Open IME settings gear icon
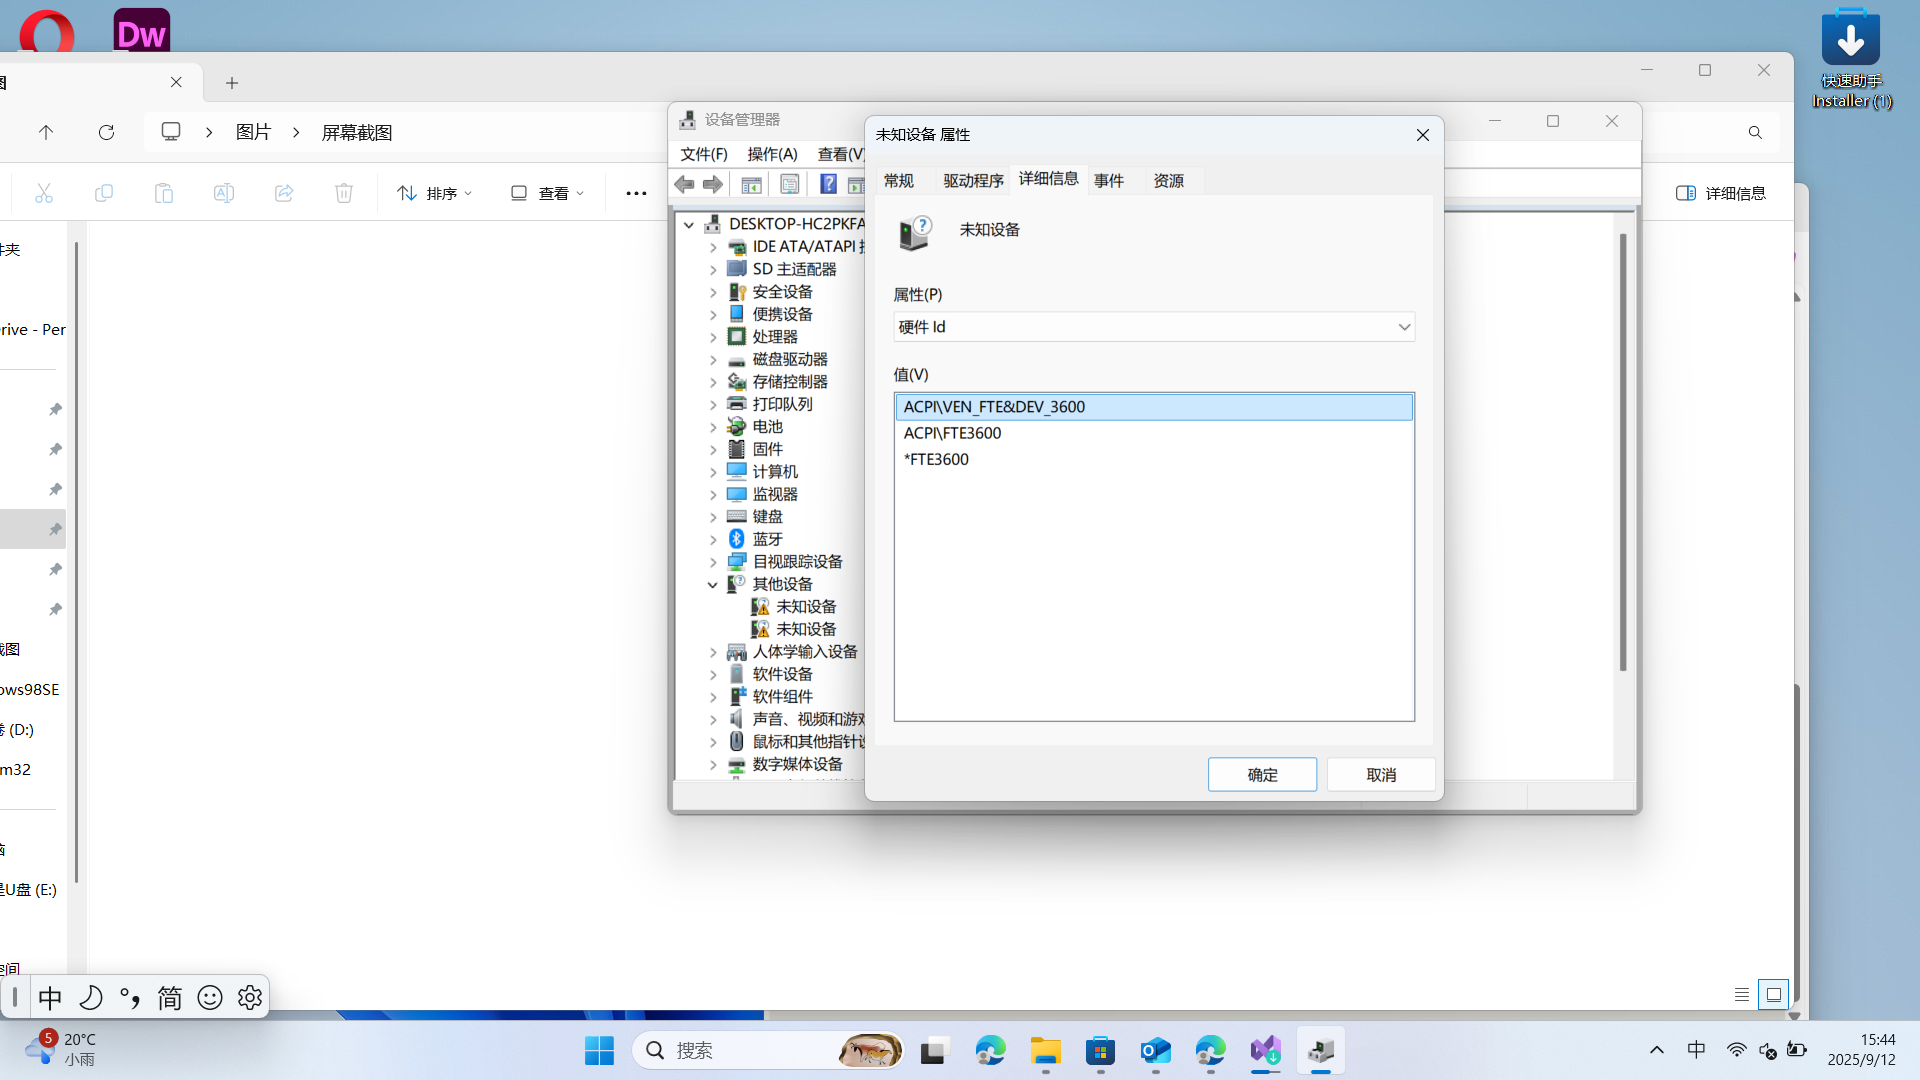The image size is (1920, 1080). pyautogui.click(x=250, y=997)
